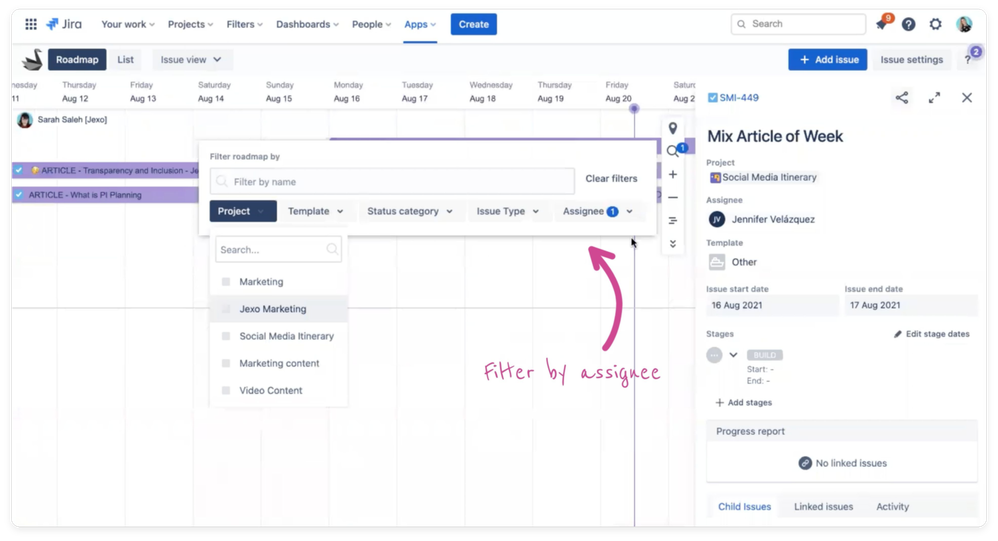Click the JV assignee avatar
The height and width of the screenshot is (541, 998).
717,219
